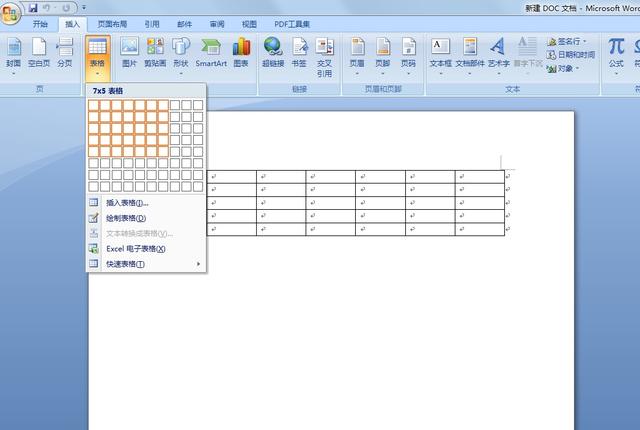The height and width of the screenshot is (430, 640).
Task: Click the 签名行 dropdown arrow
Action: click(585, 42)
